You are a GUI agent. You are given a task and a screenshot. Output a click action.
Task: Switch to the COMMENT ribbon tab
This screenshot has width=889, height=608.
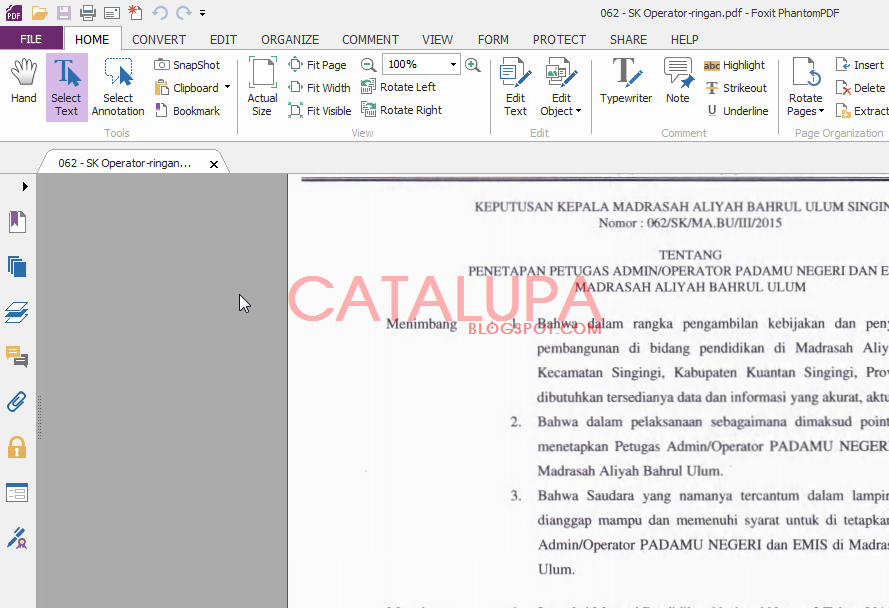tap(370, 39)
